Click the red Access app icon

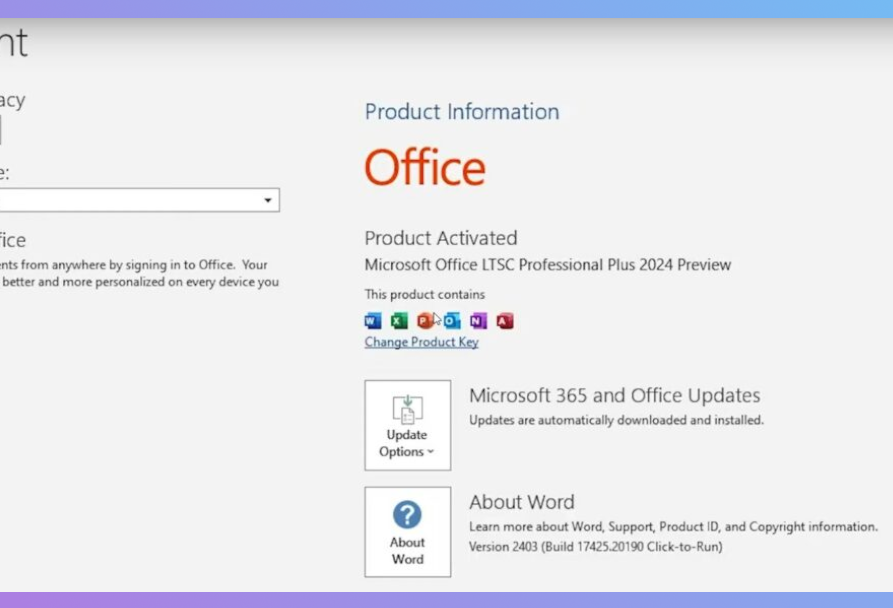pos(505,321)
